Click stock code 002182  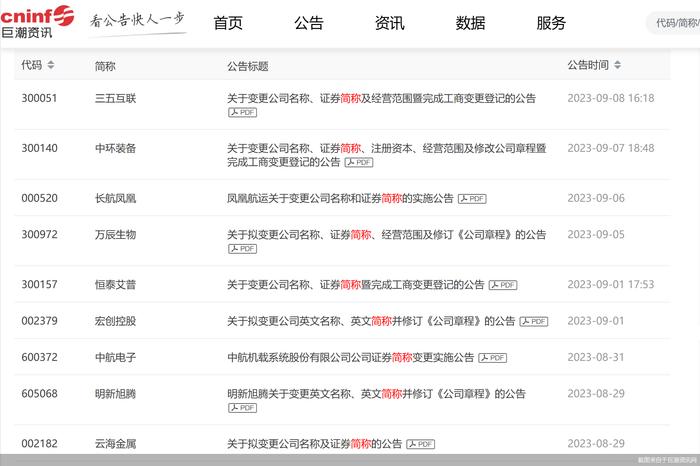39,444
